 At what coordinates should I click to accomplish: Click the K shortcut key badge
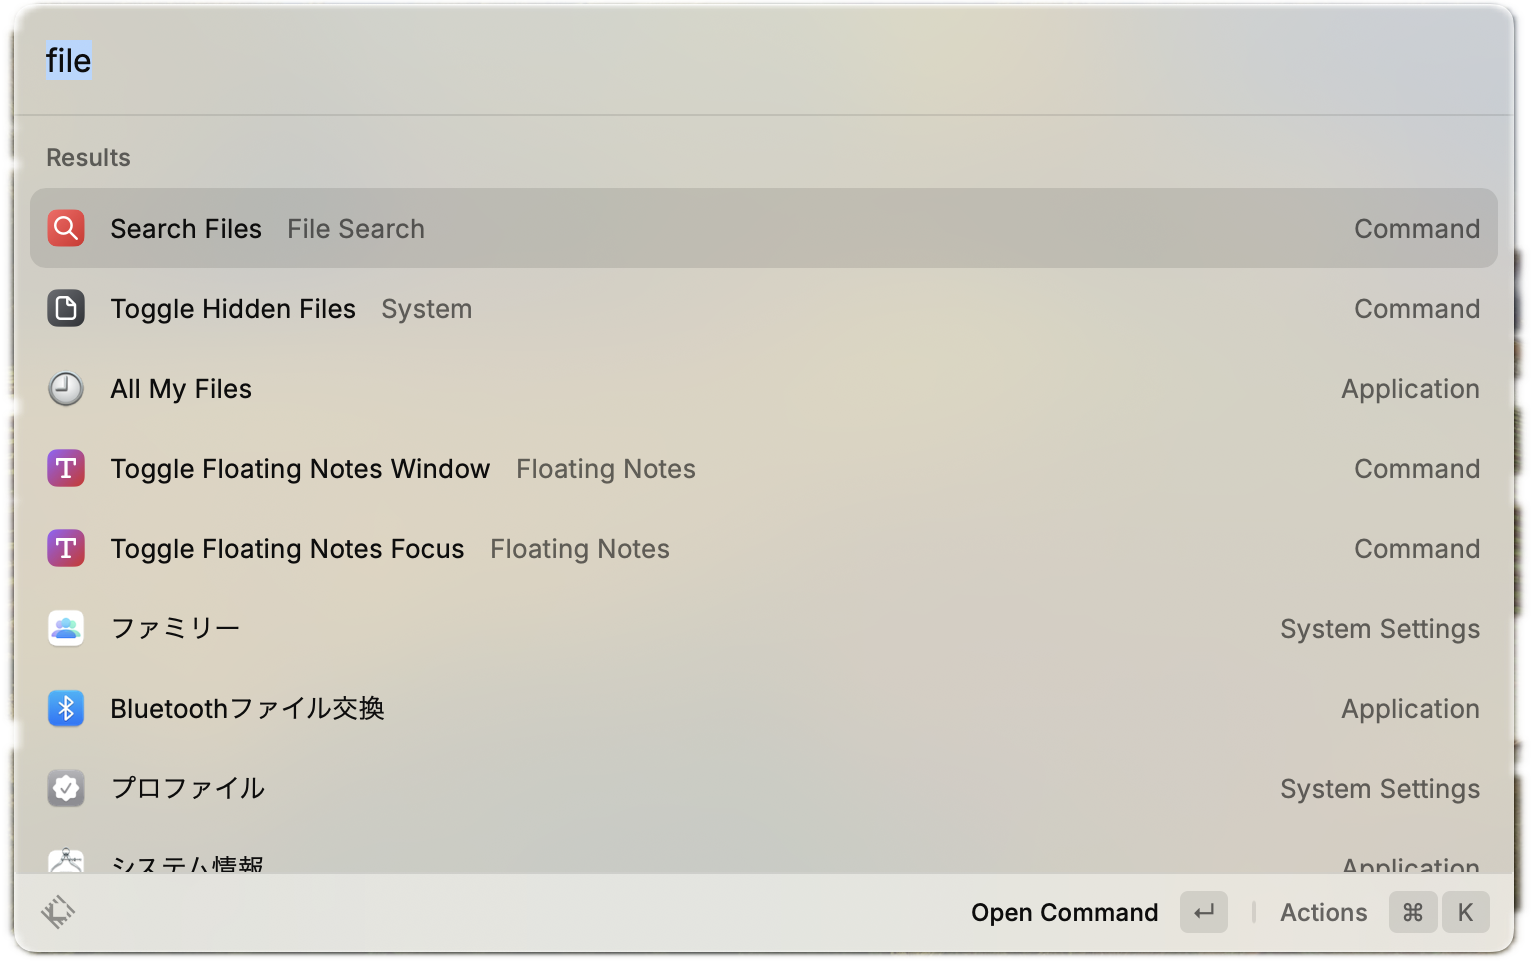1465,912
